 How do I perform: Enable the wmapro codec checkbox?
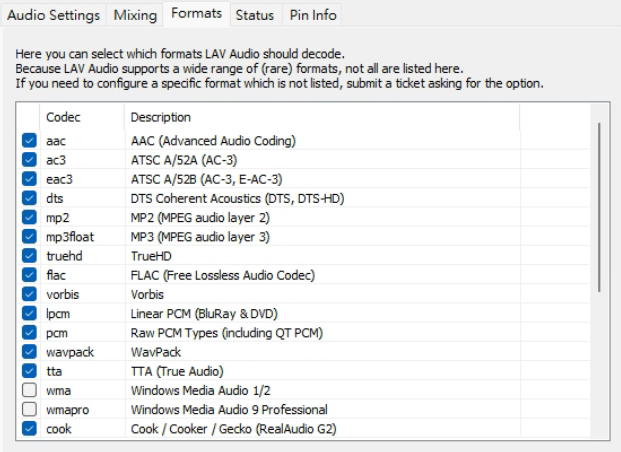[x=29, y=410]
